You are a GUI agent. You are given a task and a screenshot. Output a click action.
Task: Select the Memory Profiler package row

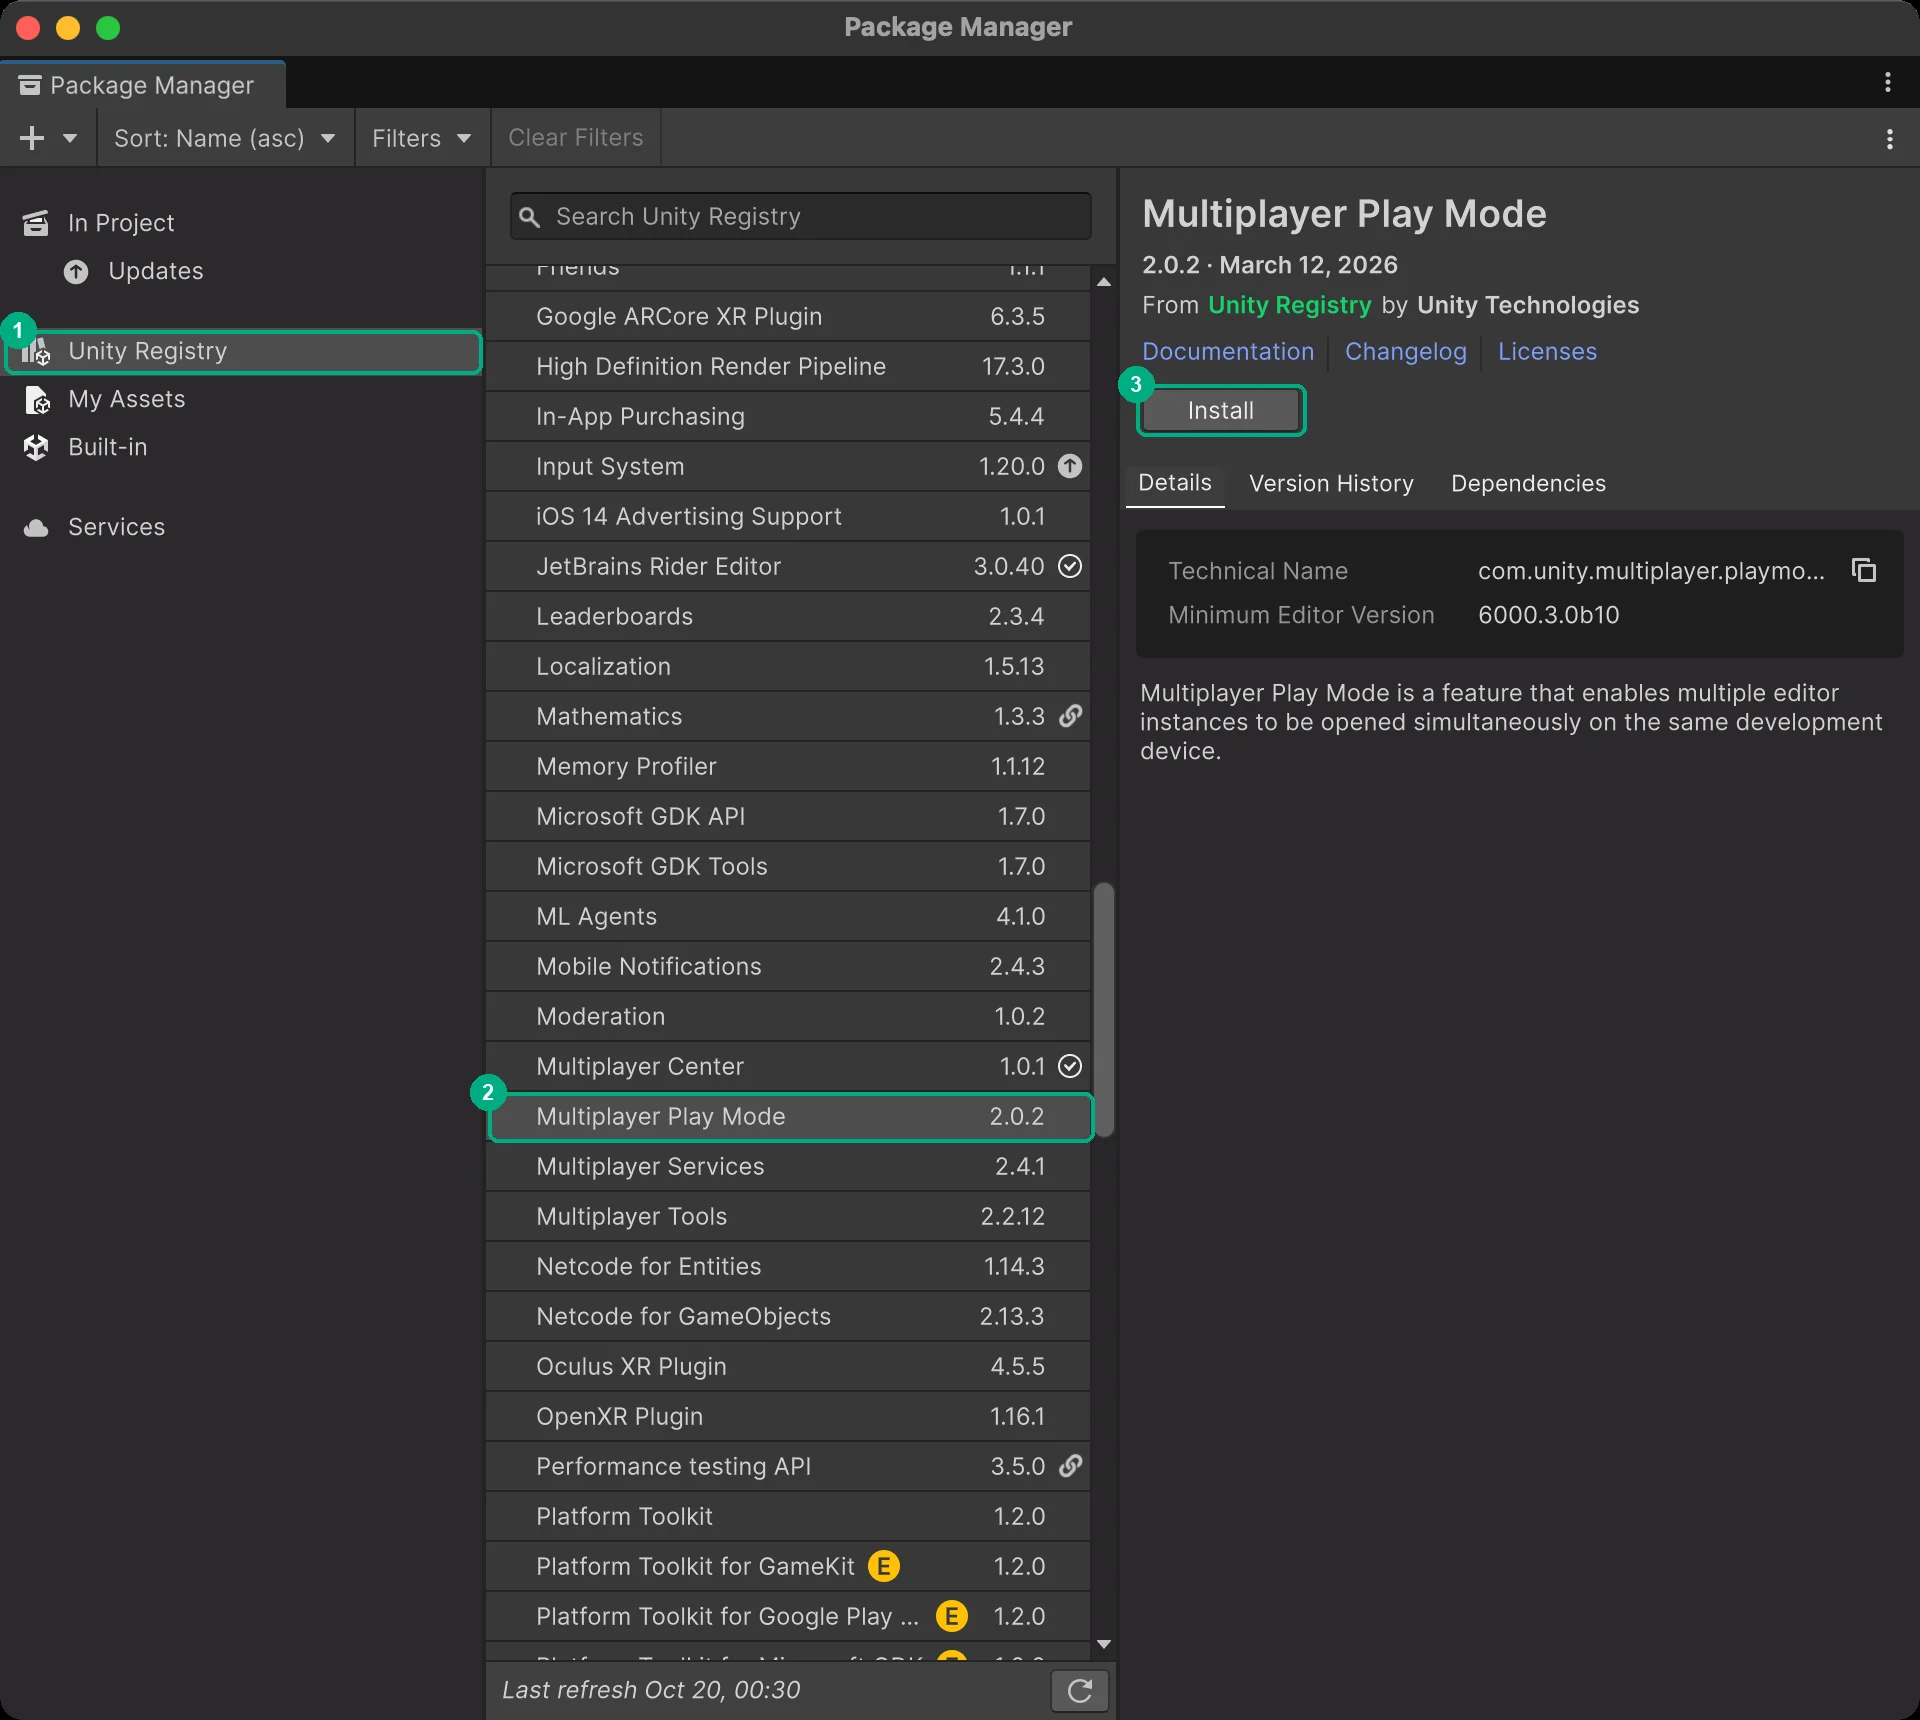[x=788, y=767]
